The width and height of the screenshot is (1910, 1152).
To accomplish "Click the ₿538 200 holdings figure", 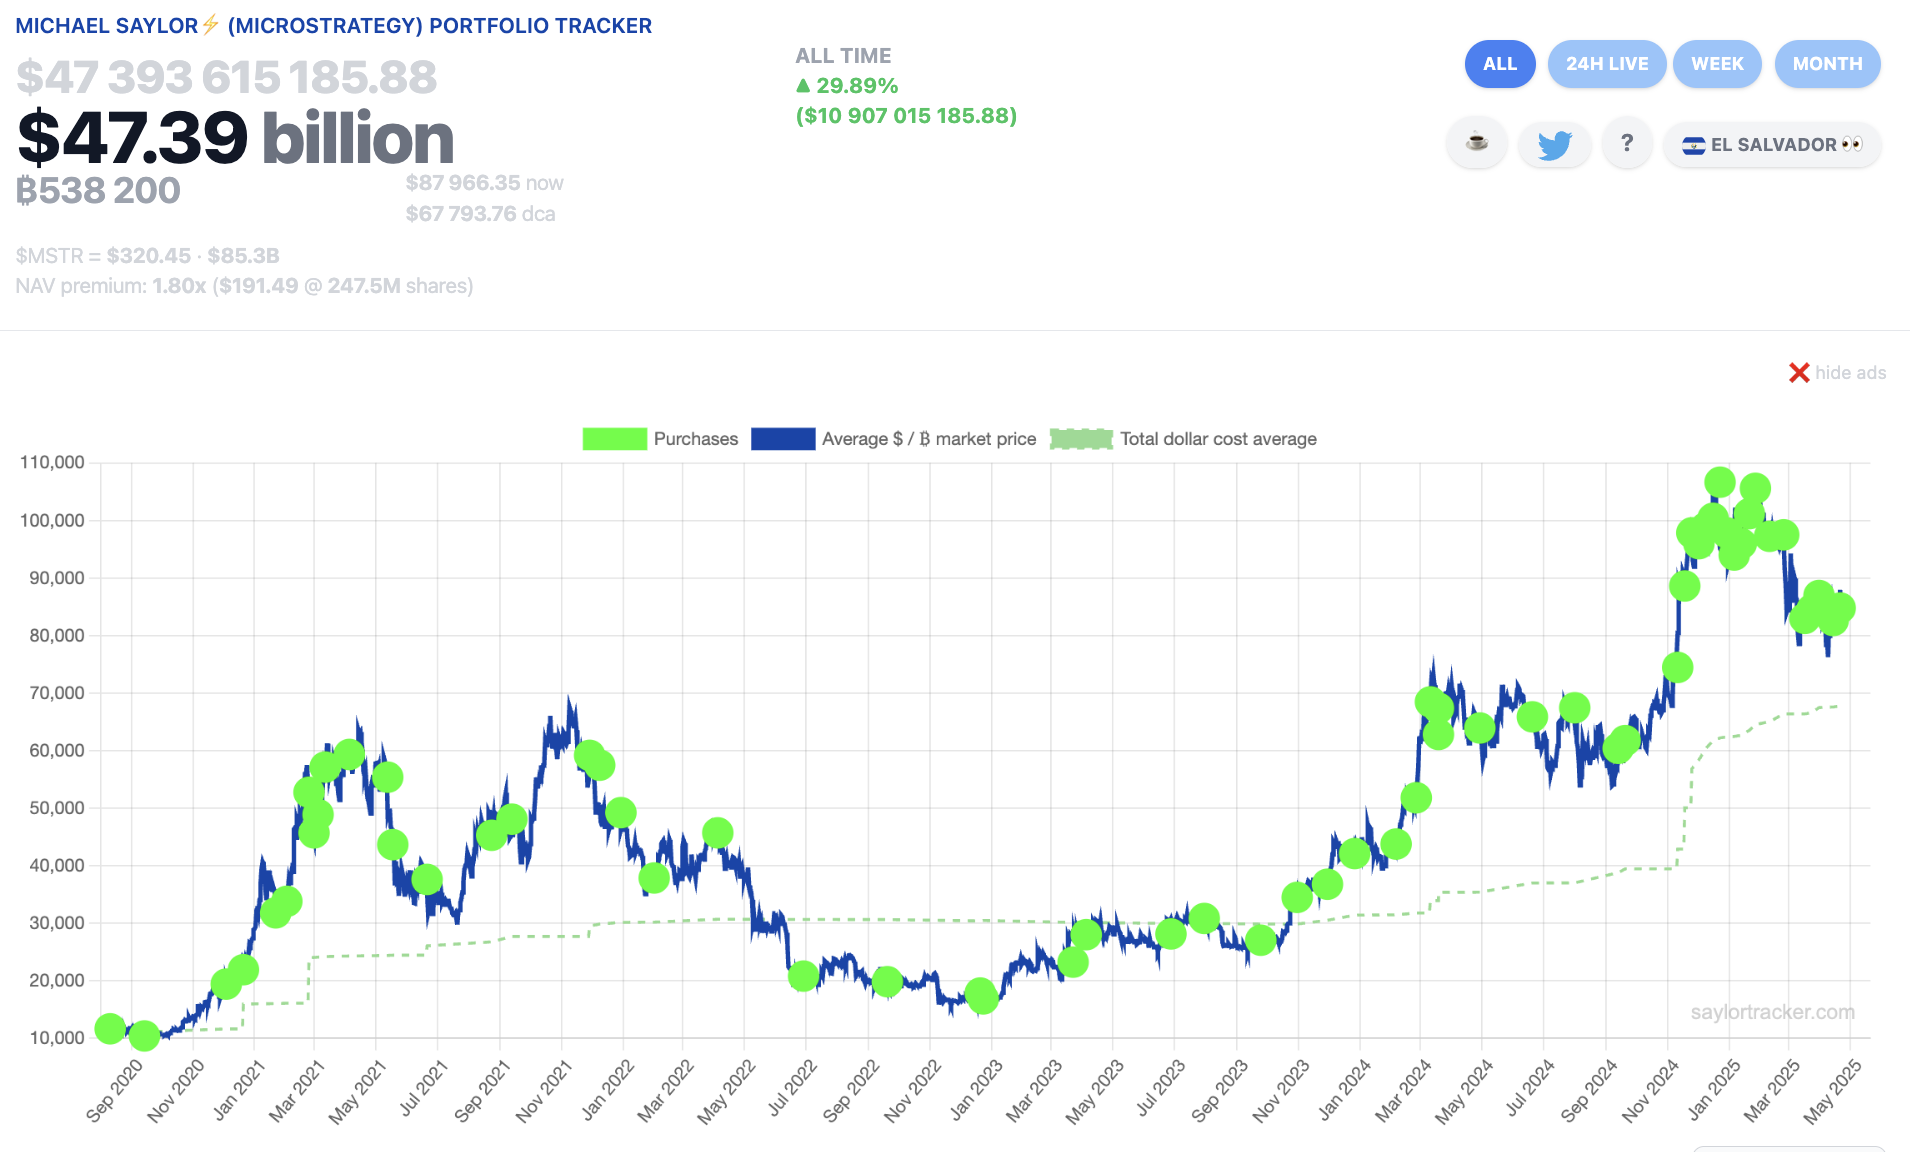I will tap(98, 190).
